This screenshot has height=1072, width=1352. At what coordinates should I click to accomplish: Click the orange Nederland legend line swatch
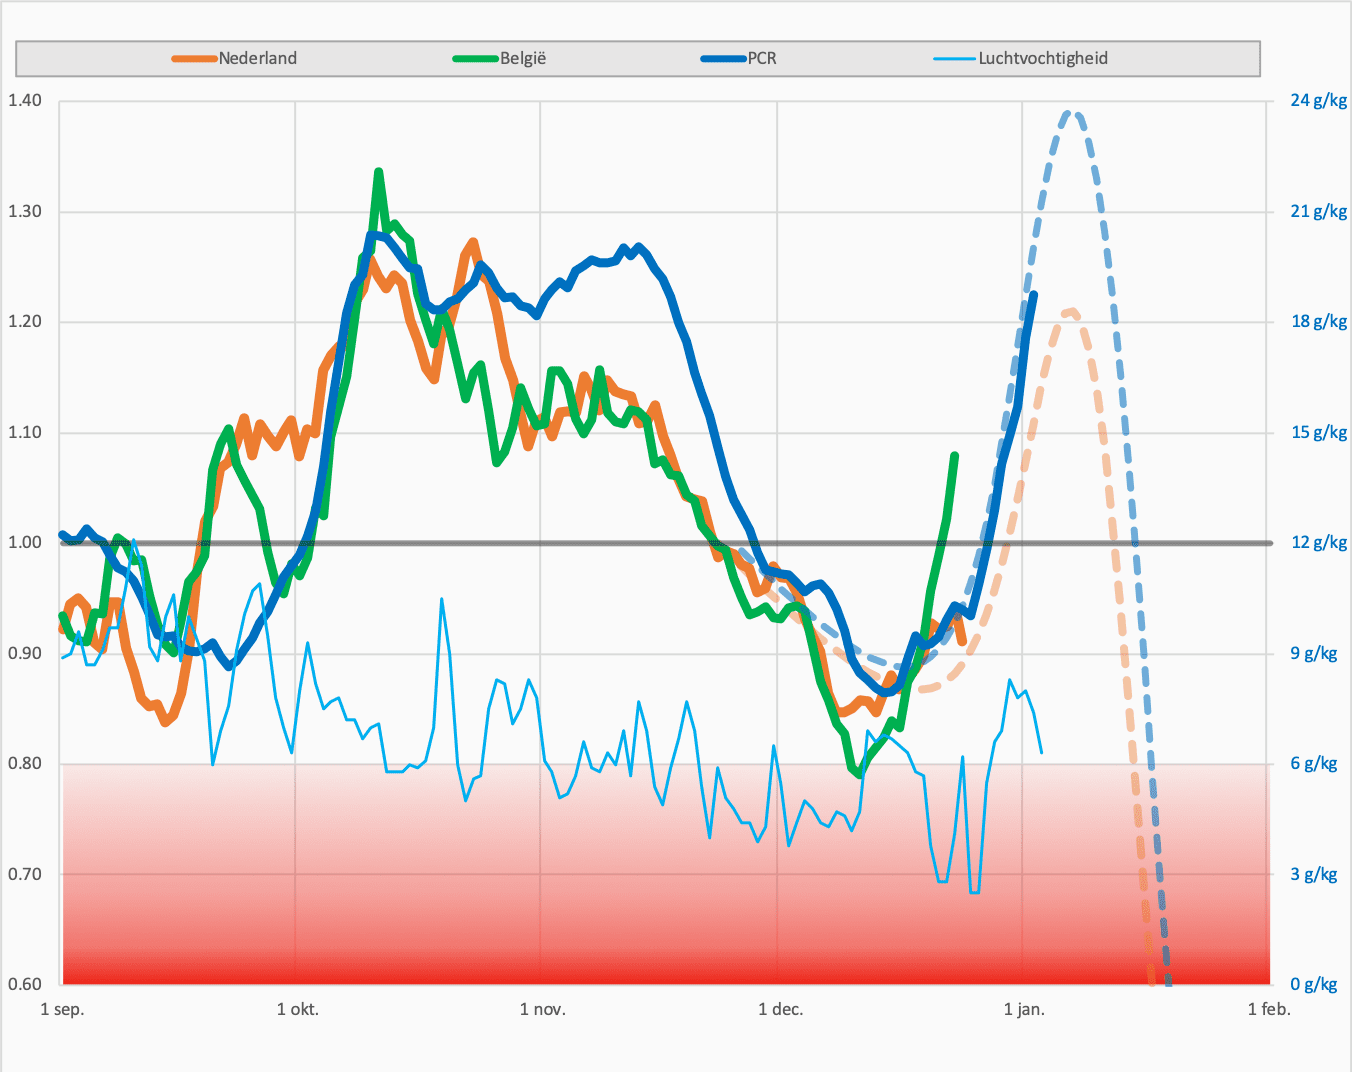pyautogui.click(x=195, y=58)
